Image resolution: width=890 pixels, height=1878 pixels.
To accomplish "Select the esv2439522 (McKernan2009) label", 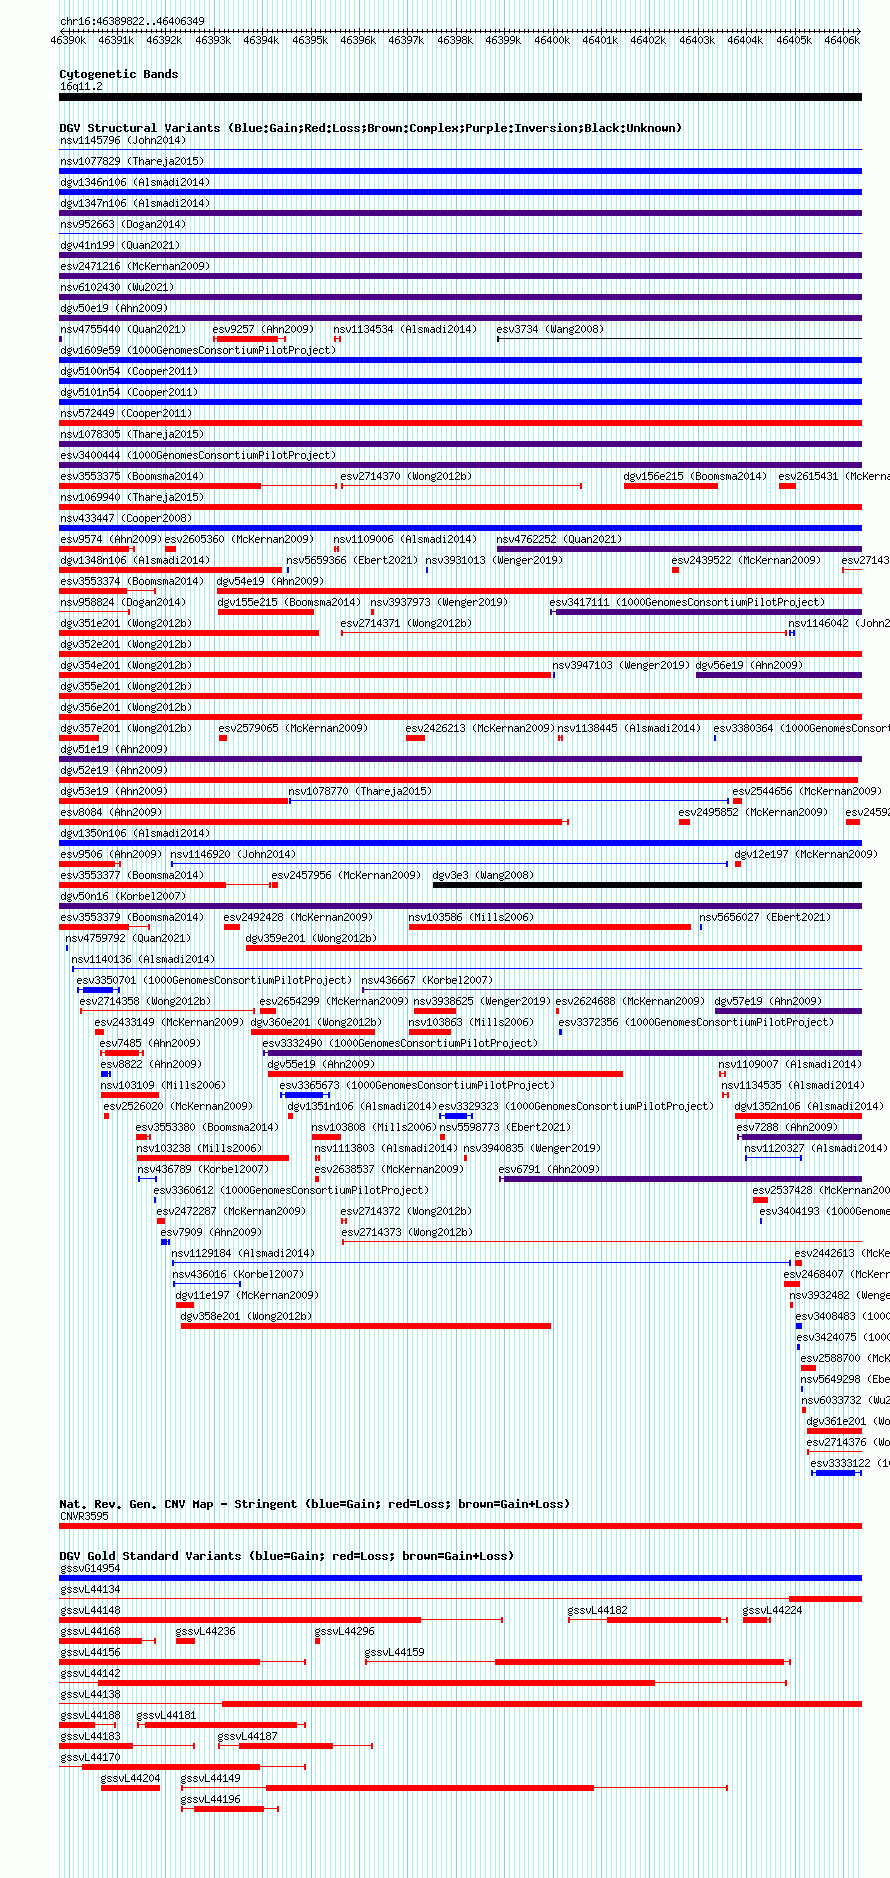I will point(746,560).
